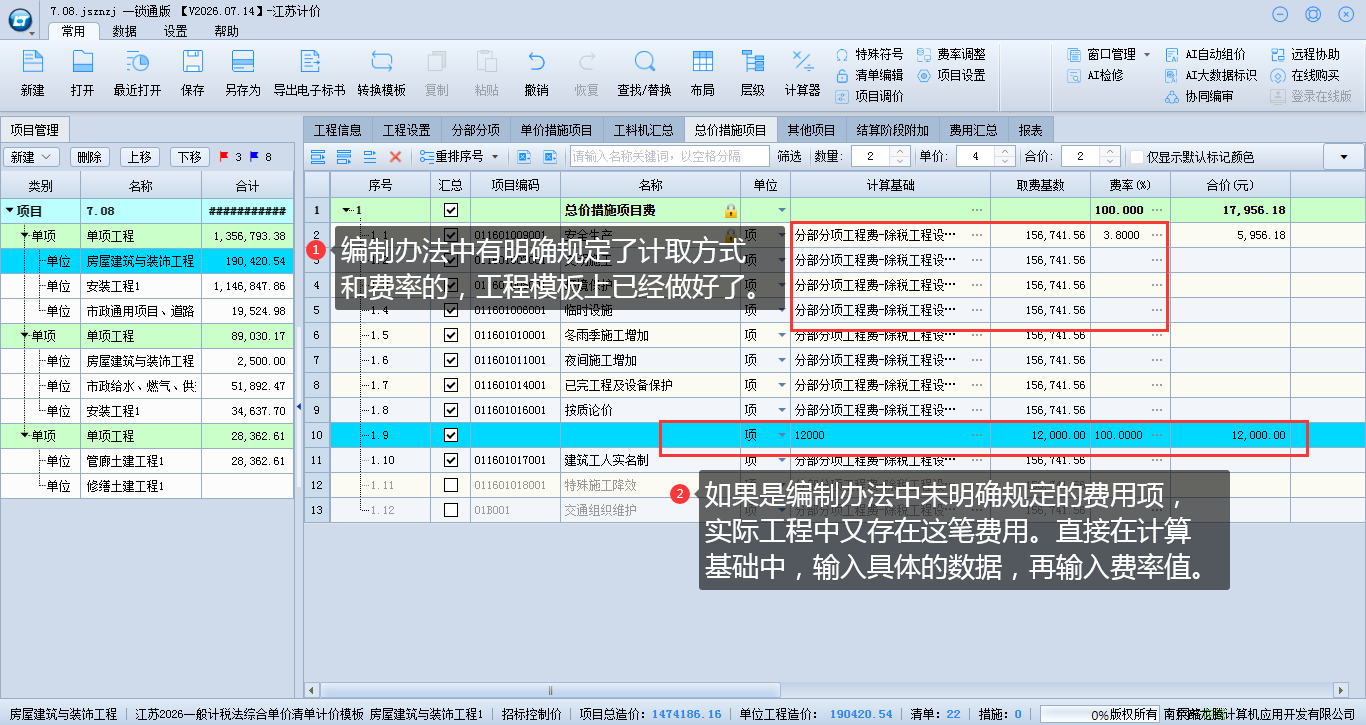Click the 撤销 undo icon
This screenshot has width=1366, height=725.
[x=537, y=61]
